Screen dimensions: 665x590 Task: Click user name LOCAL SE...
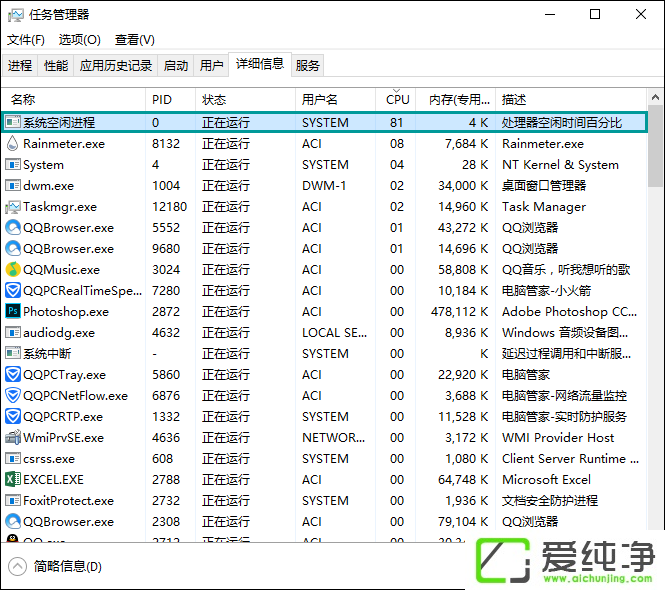[x=334, y=333]
